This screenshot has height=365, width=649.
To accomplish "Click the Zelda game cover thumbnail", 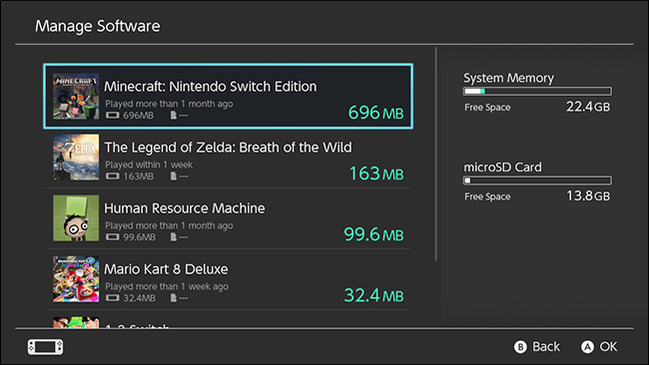I will pos(76,157).
